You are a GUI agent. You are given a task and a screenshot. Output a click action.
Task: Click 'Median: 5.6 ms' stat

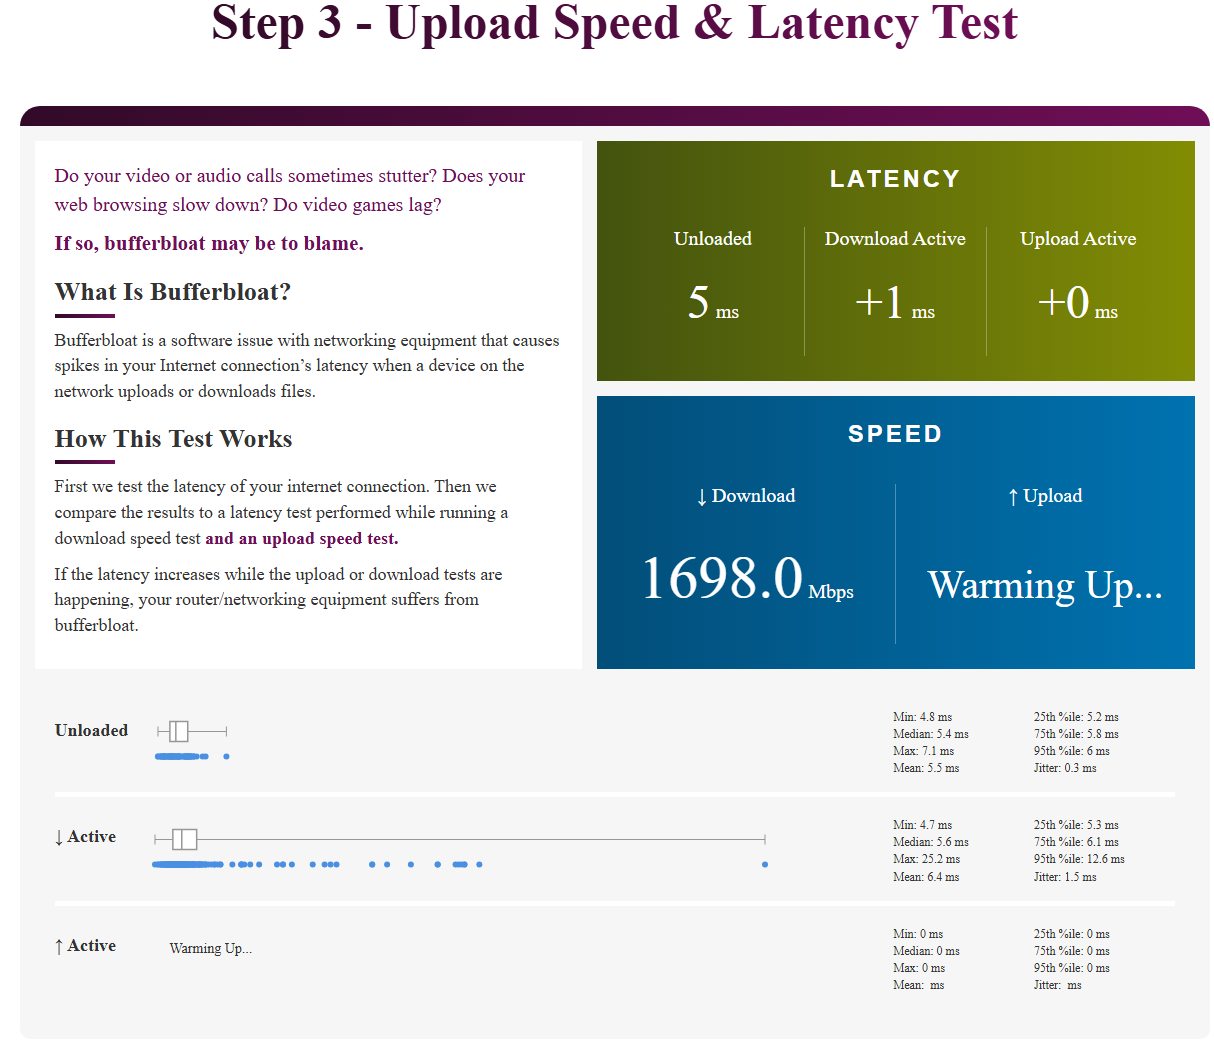[x=931, y=842]
